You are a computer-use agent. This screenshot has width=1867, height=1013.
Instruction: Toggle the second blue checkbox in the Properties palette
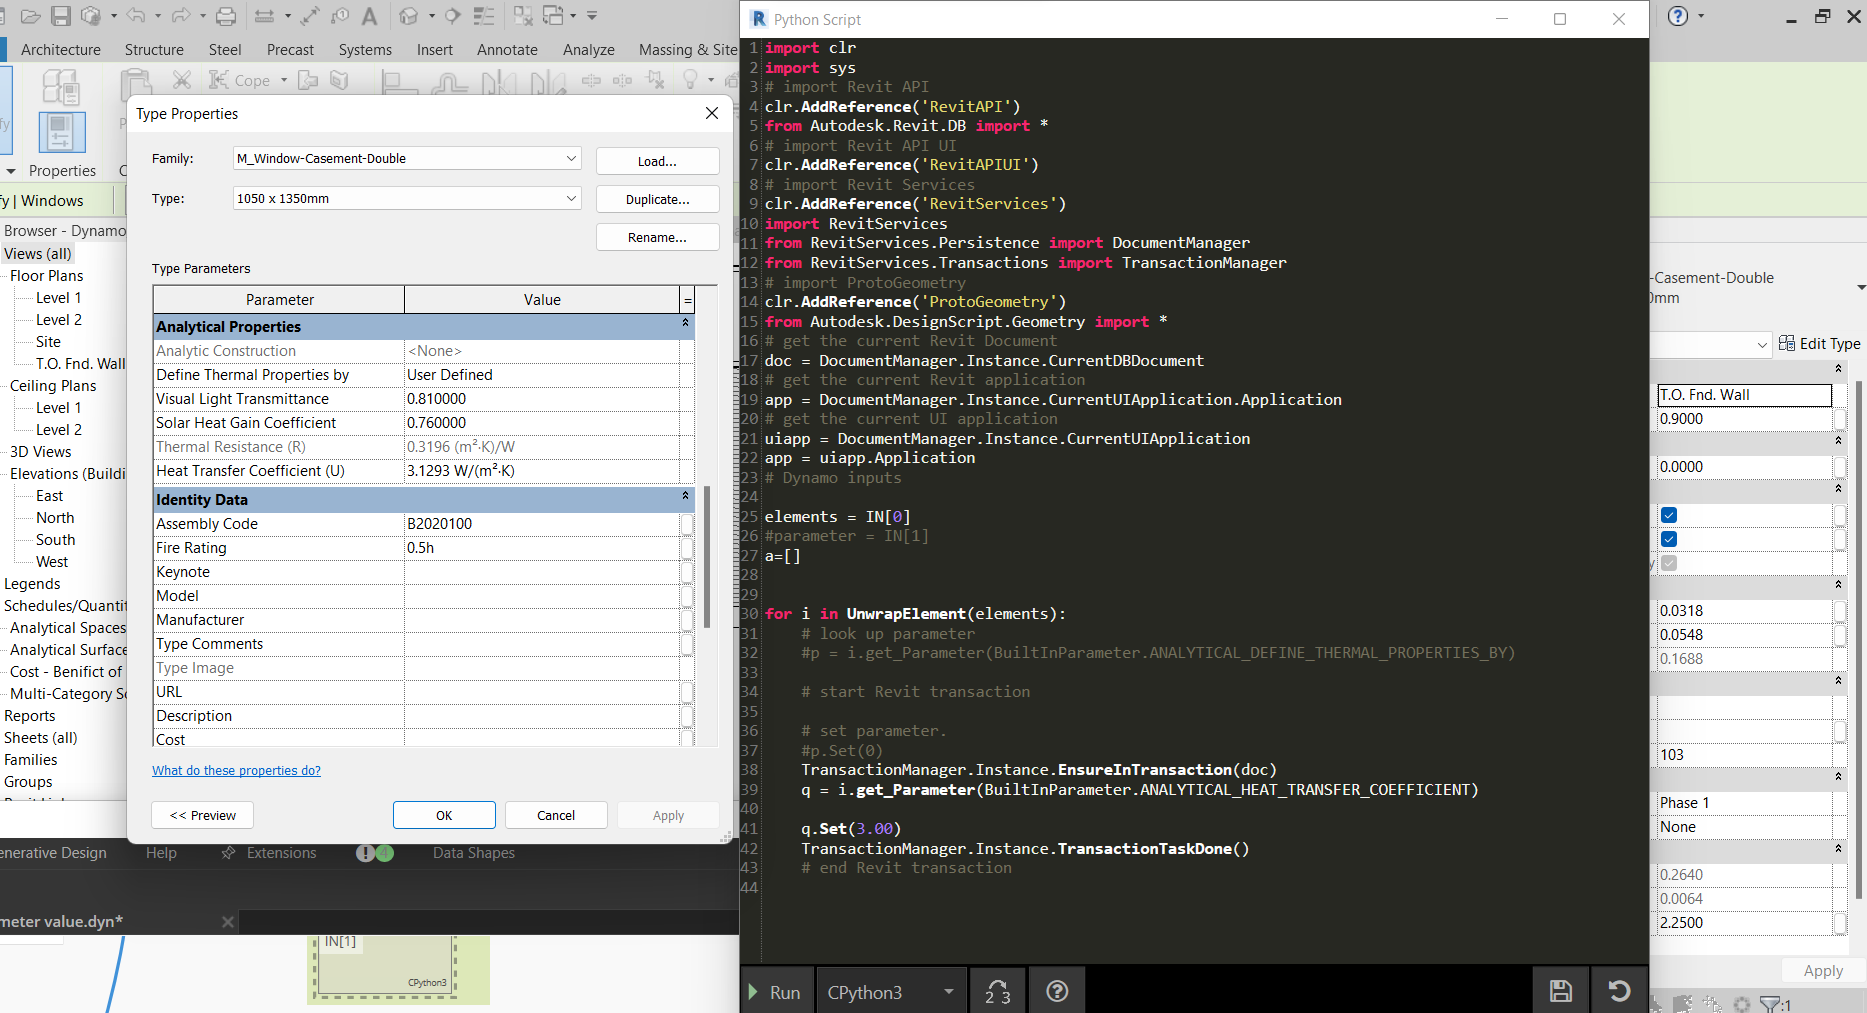[1669, 539]
